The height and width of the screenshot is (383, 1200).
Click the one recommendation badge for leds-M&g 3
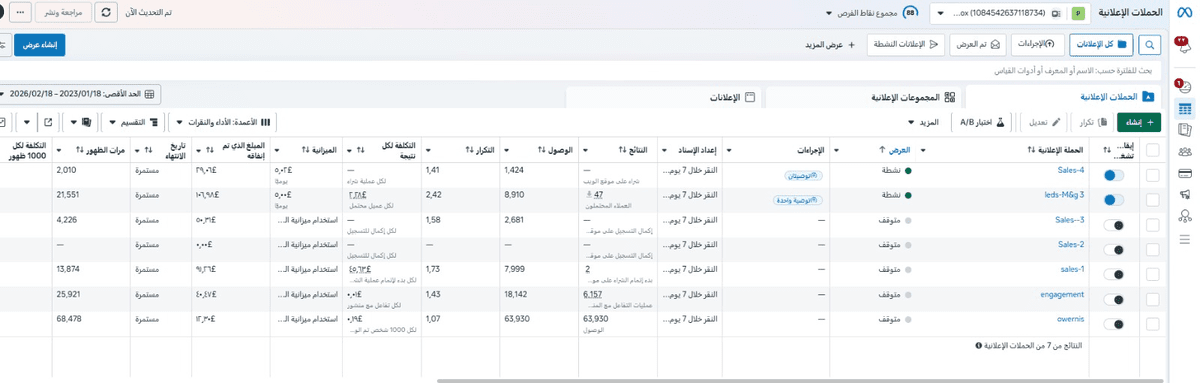click(798, 200)
